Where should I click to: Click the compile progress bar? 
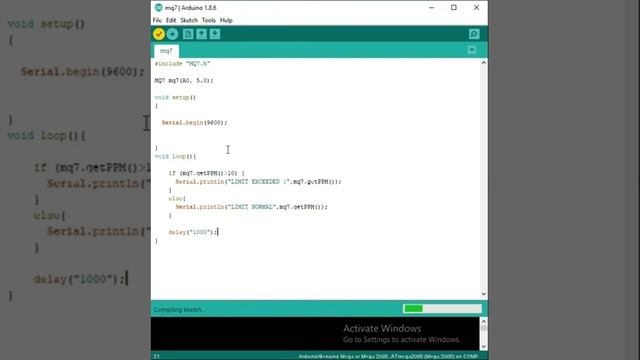coord(442,309)
